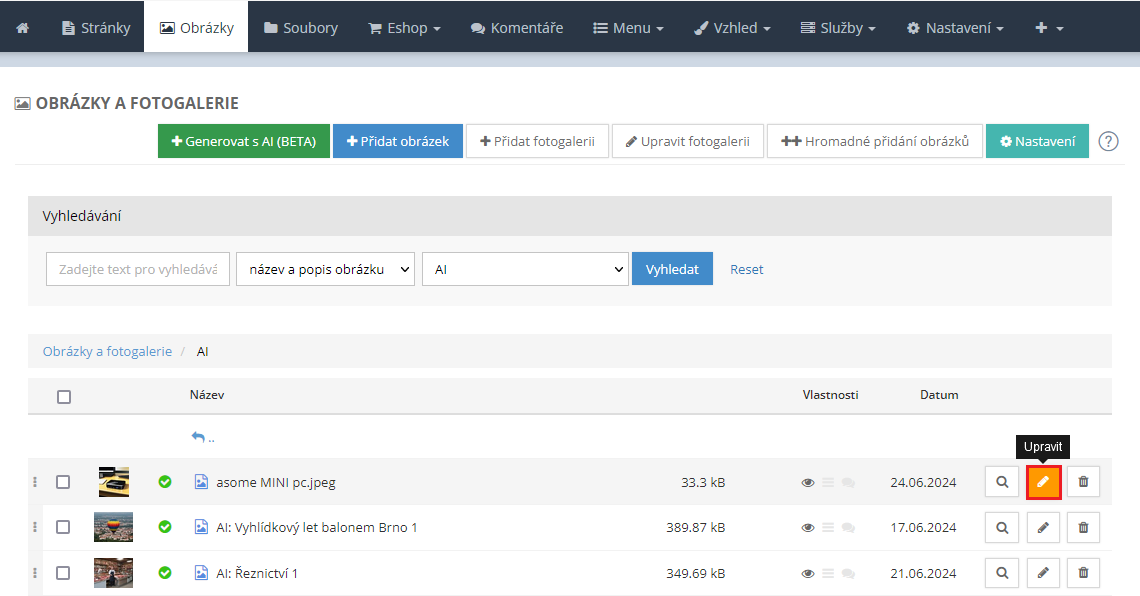
Task: Preview AI: Řeznictví 1 with the magnifier icon
Action: 1001,573
